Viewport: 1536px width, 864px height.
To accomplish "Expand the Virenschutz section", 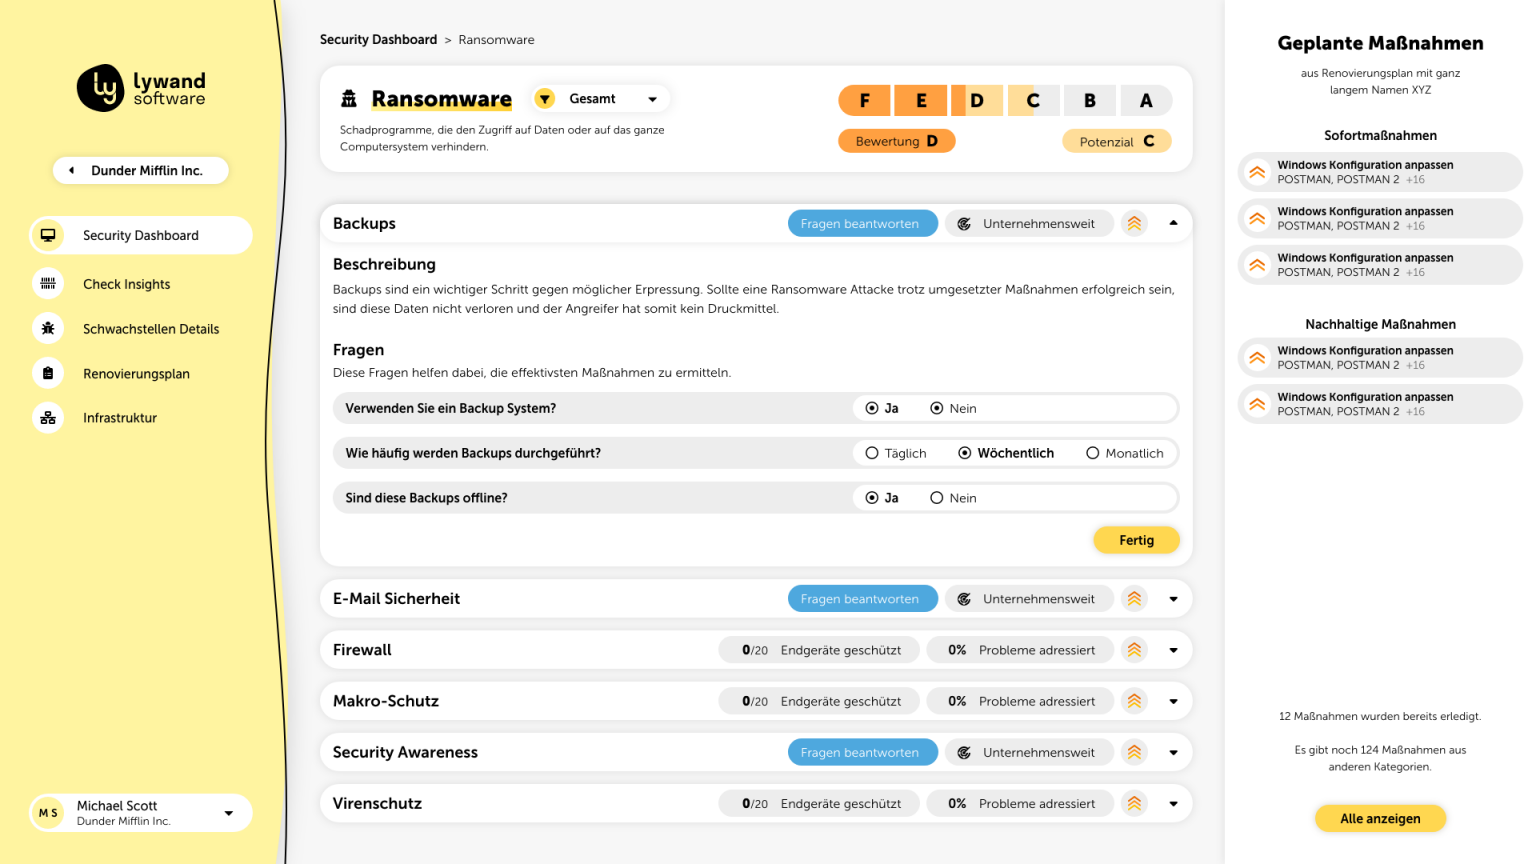I will (x=1173, y=803).
